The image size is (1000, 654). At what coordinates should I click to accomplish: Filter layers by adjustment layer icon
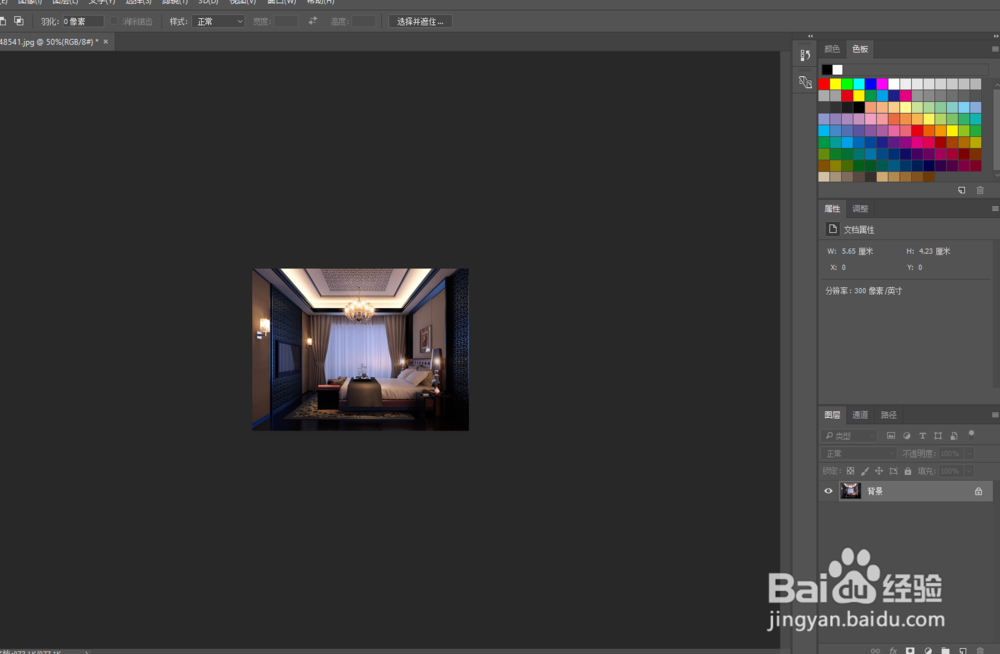click(907, 436)
